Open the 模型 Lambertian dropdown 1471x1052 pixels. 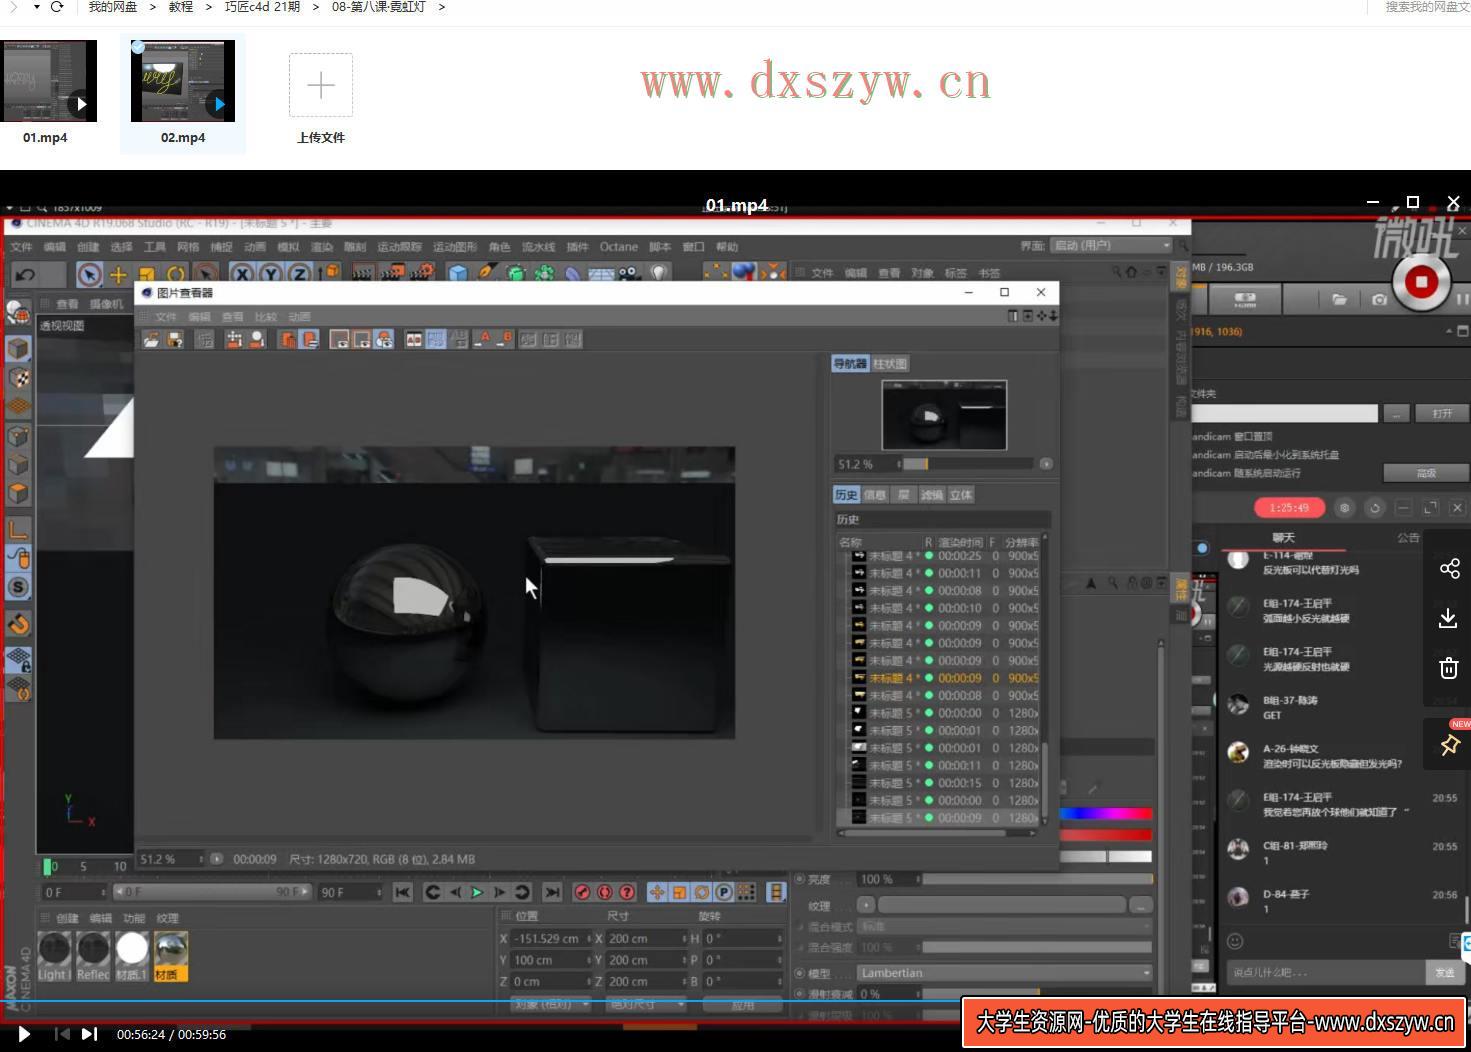click(1005, 973)
